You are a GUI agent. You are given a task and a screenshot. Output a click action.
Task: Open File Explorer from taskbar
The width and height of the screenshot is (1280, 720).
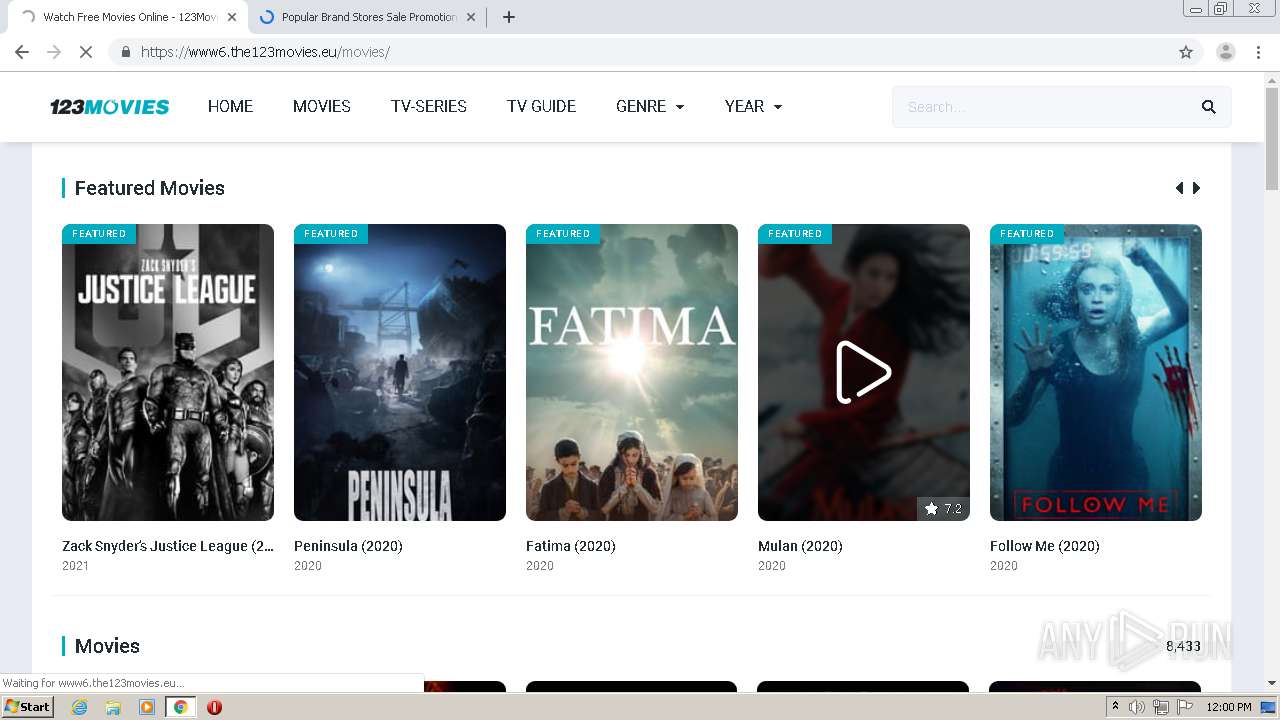[113, 707]
